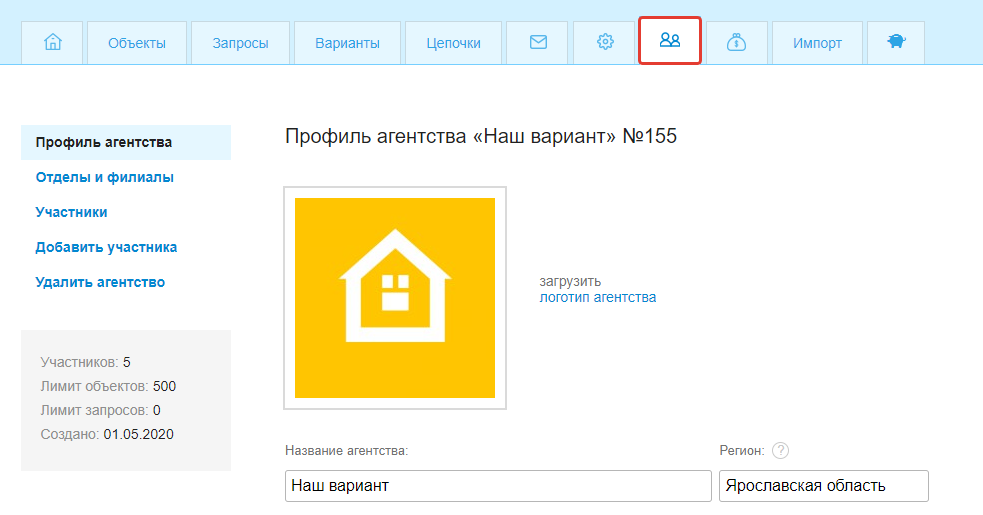Open the mail envelope tab
The height and width of the screenshot is (515, 983).
538,43
